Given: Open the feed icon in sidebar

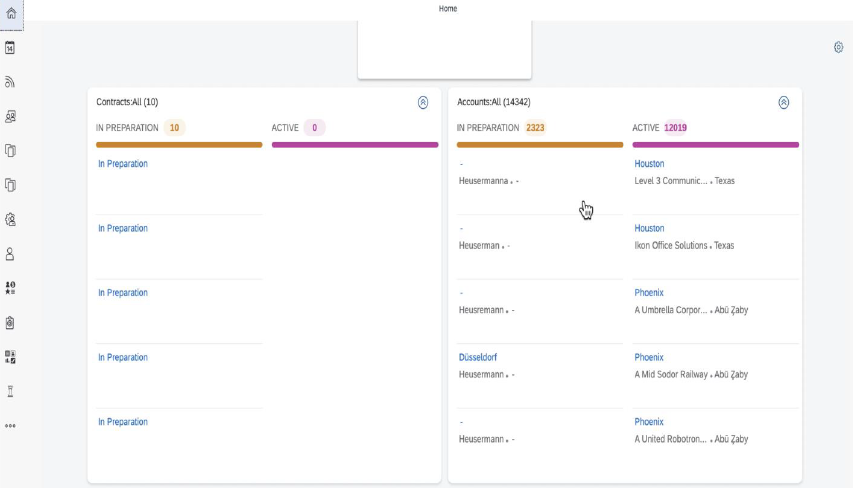Looking at the screenshot, I should pyautogui.click(x=11, y=82).
